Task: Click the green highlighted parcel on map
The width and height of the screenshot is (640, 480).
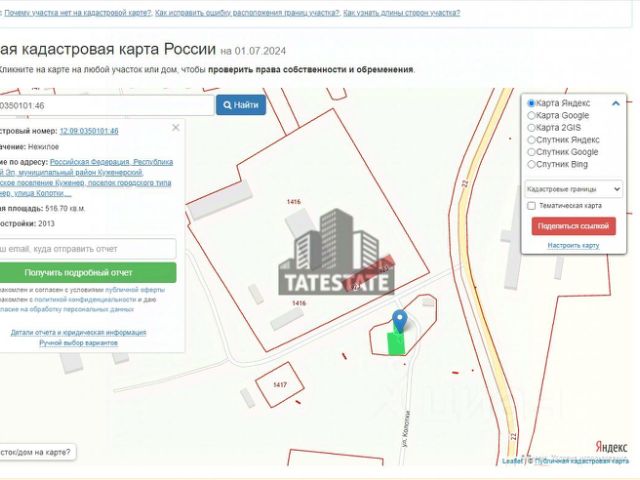Action: pos(396,344)
